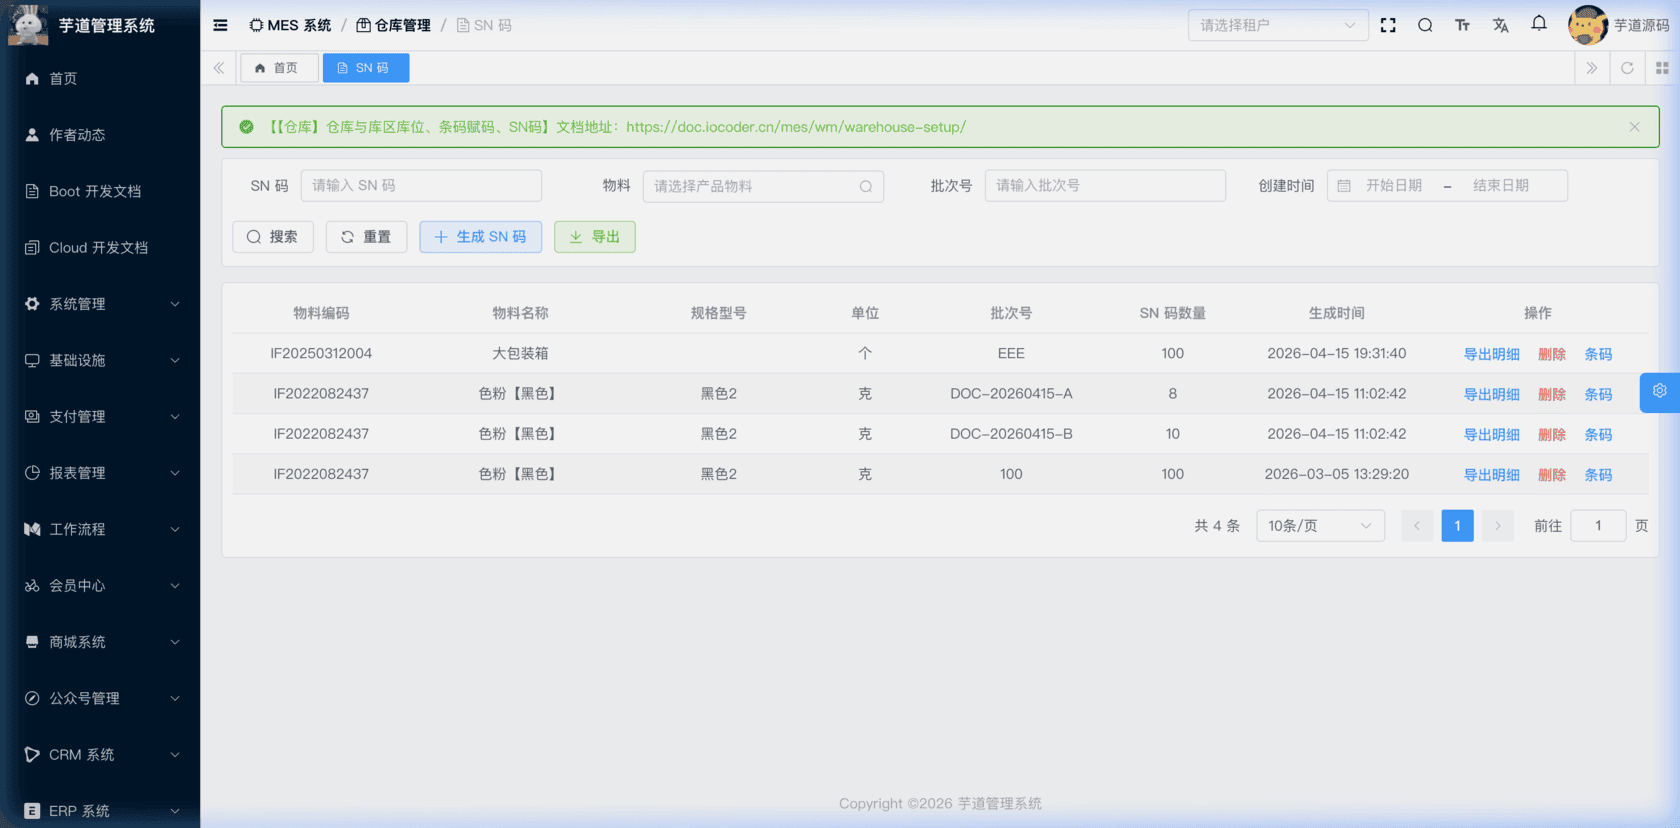
Task: Open the 10条/页 page size dropdown
Action: (1320, 526)
